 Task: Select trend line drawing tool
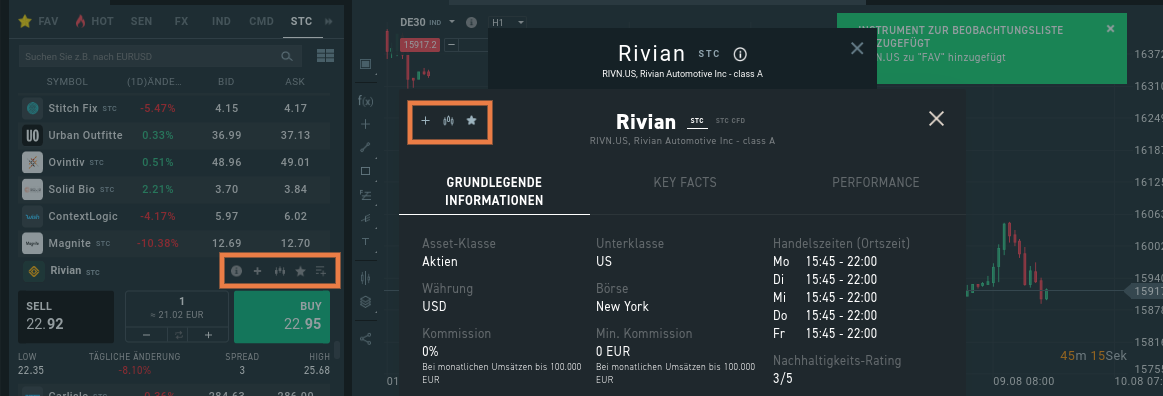coord(365,147)
